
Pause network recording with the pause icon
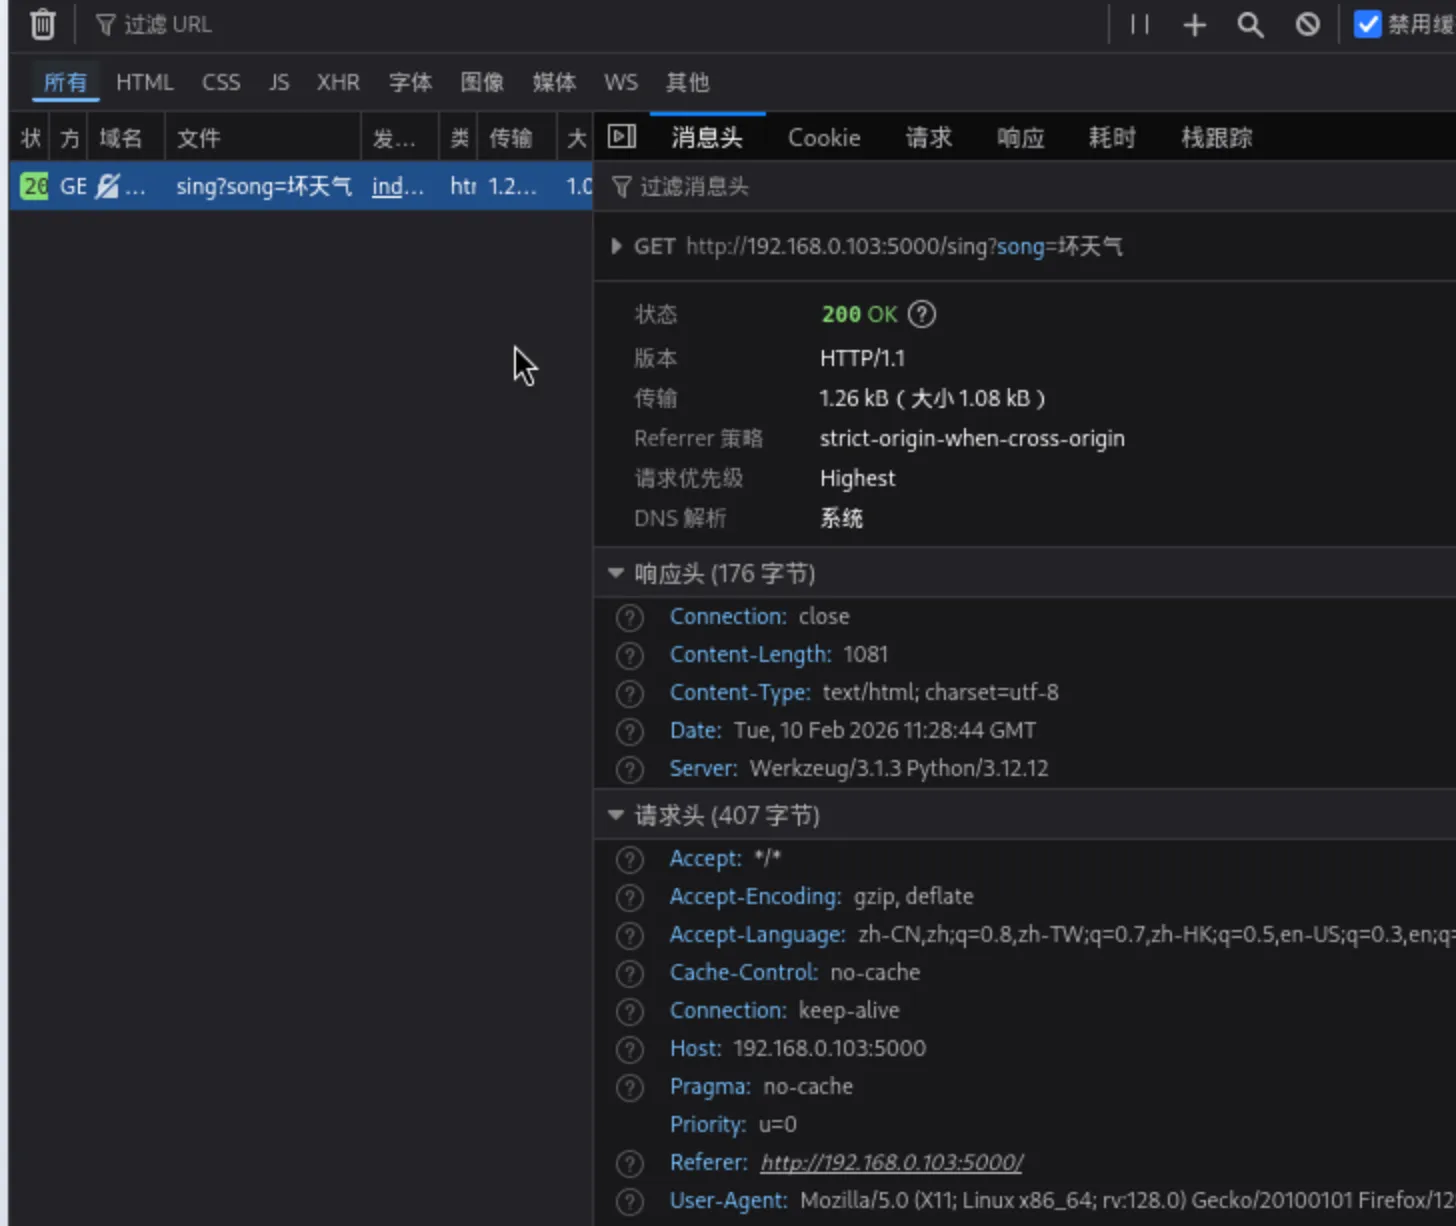[1139, 24]
